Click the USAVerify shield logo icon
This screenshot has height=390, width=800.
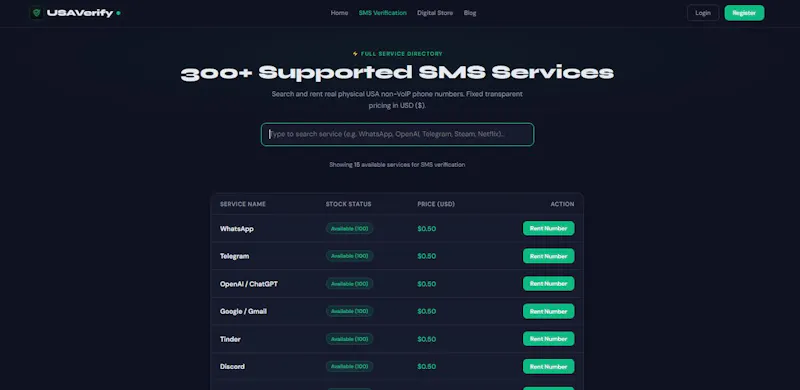coord(36,13)
